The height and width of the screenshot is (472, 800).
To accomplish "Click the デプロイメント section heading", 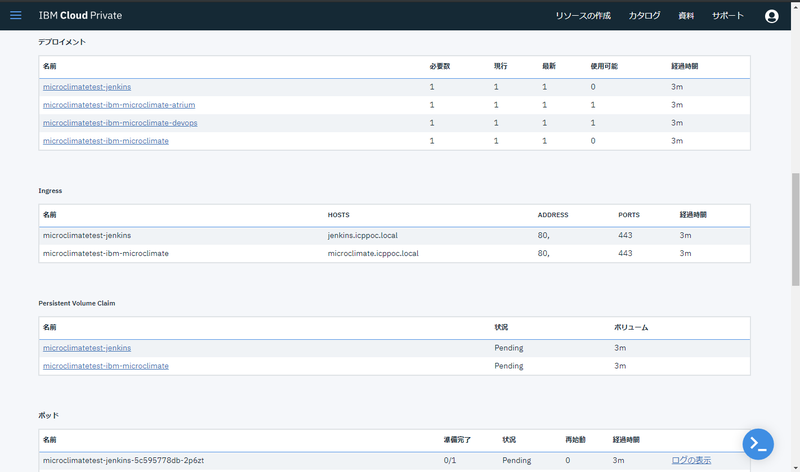I will click(62, 42).
